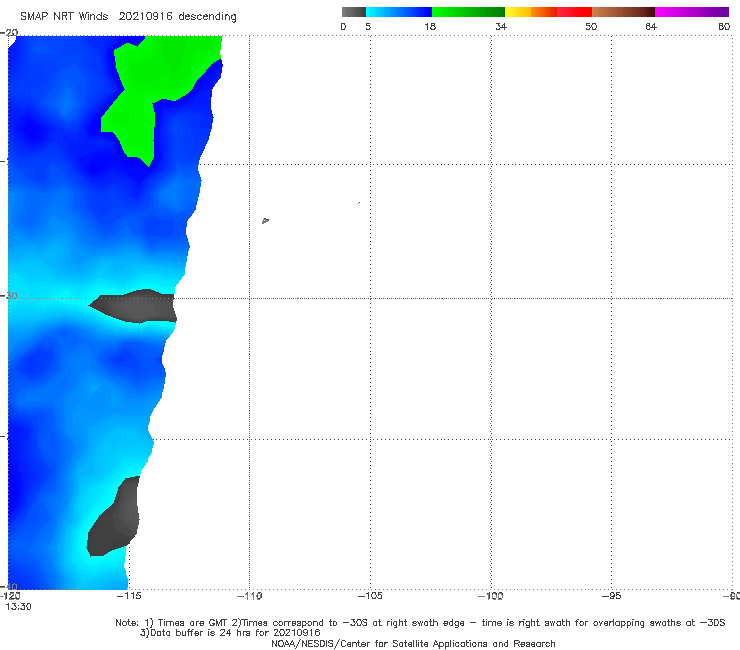Click the title 'SMAP NRT Winds 20210916 descending'
The width and height of the screenshot is (740, 650).
click(x=128, y=17)
